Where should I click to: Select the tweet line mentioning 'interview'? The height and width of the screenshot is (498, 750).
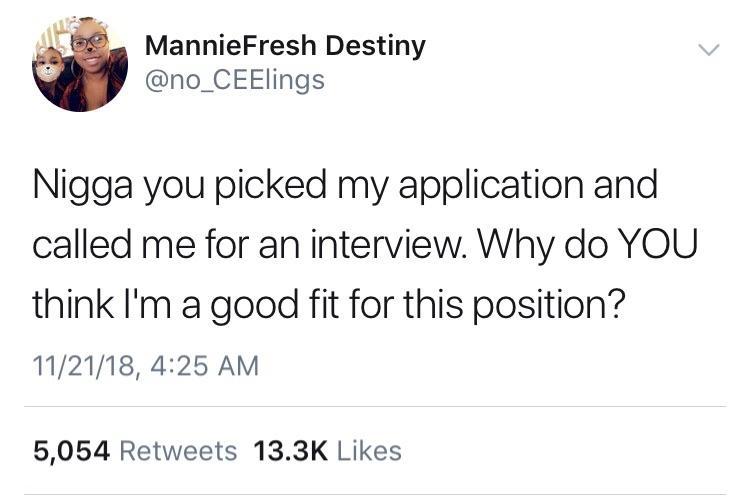pyautogui.click(x=365, y=244)
